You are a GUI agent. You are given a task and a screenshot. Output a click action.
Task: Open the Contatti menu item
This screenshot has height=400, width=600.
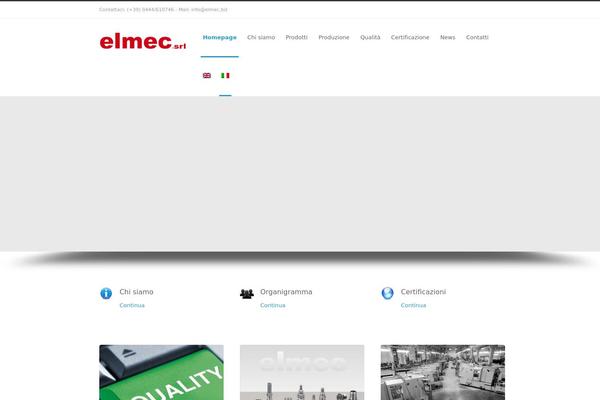(x=477, y=38)
